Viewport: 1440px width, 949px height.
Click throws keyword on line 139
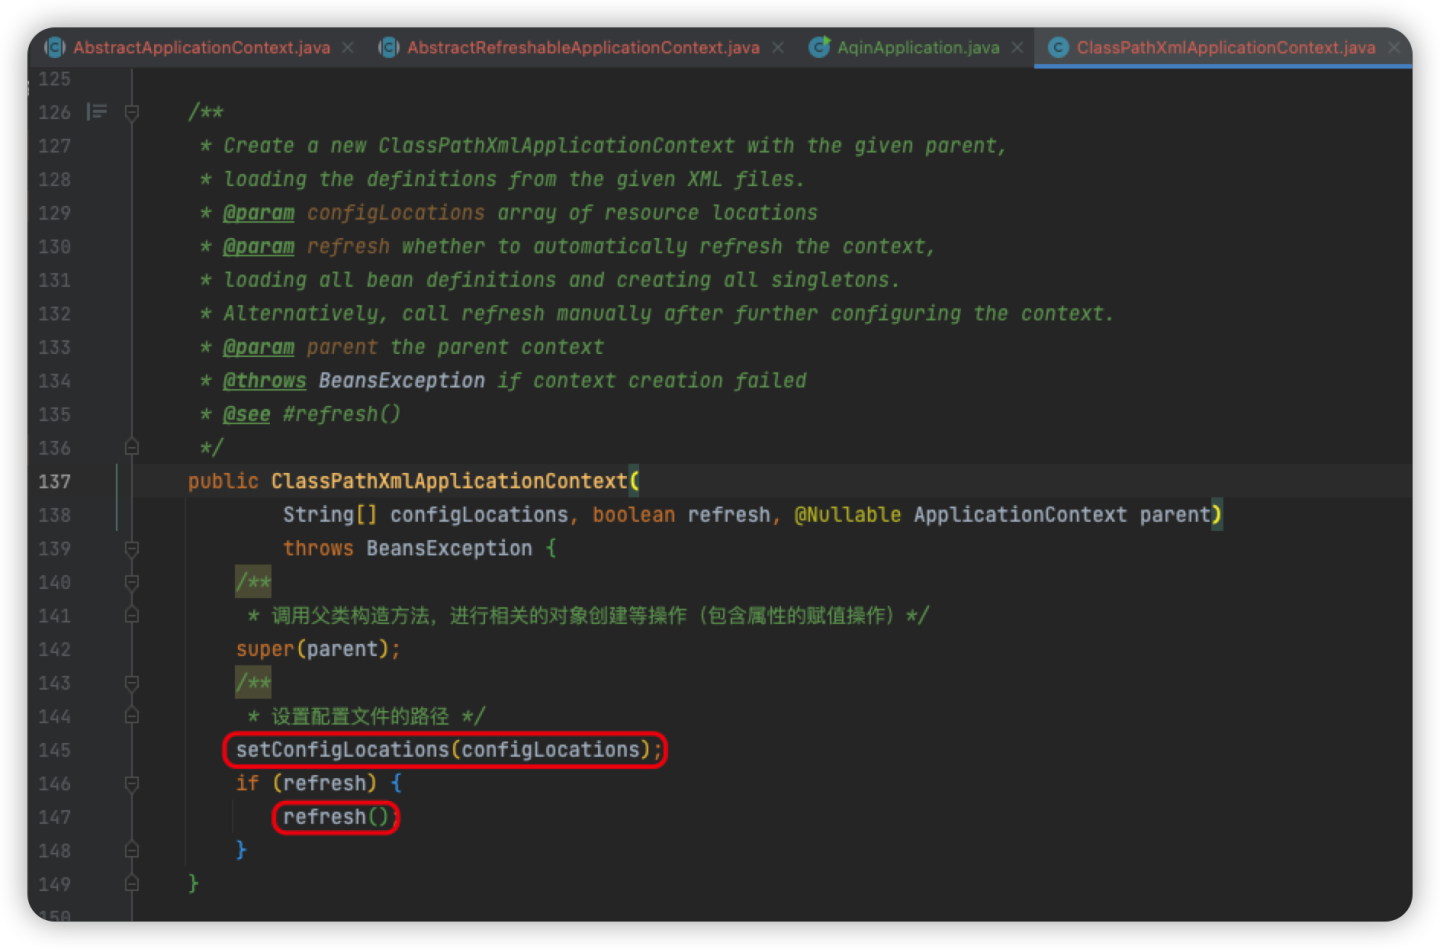pos(318,548)
